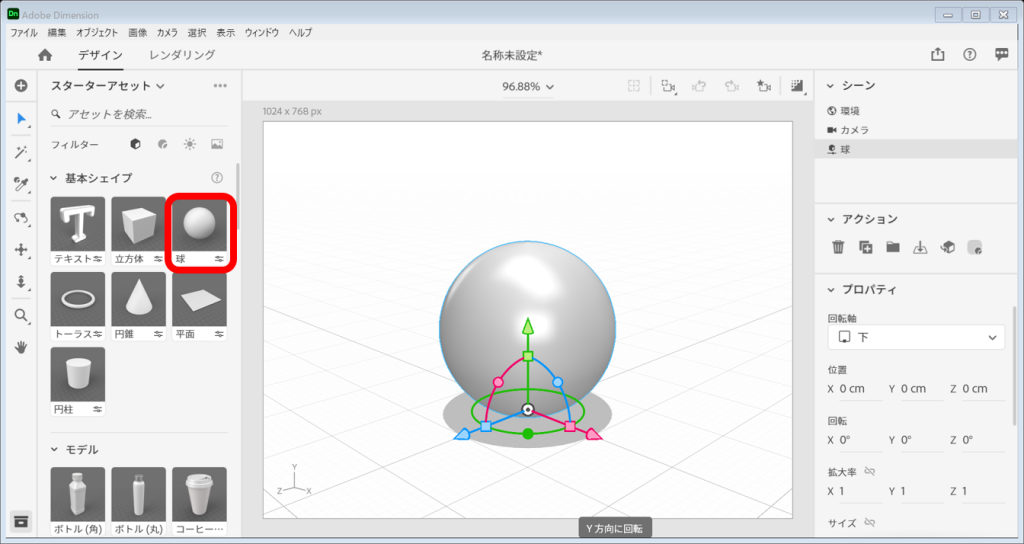Click the add content plus icon

[20, 86]
